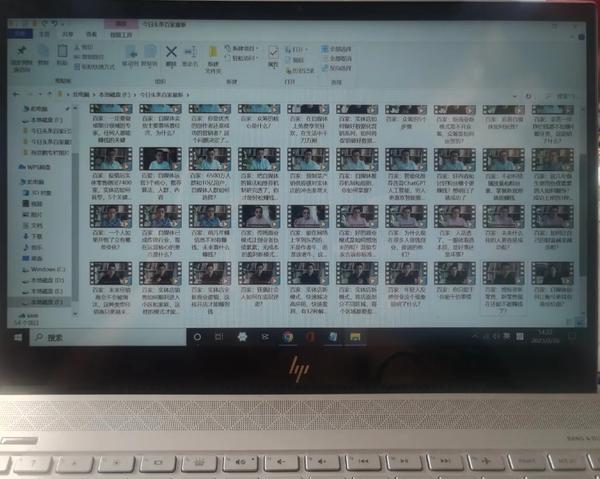Select 3D Objects in navigation pane

coord(38,193)
